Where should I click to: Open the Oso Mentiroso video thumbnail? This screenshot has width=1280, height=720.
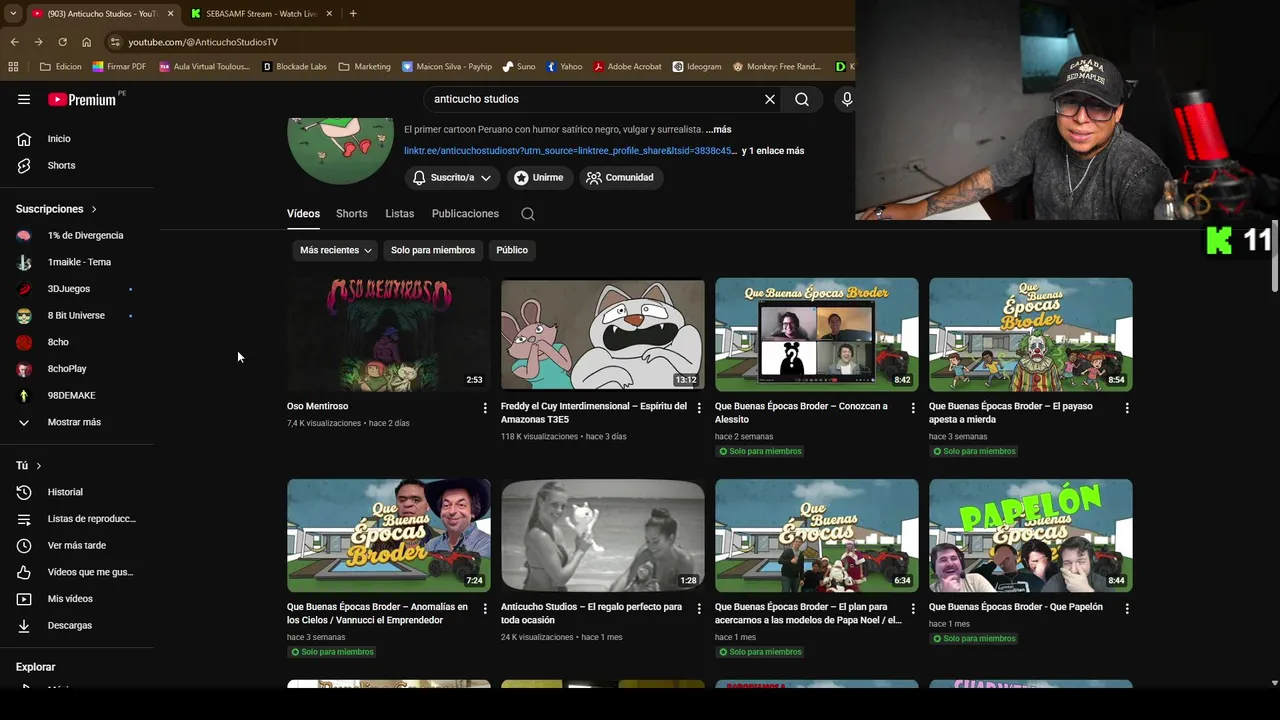(x=389, y=334)
